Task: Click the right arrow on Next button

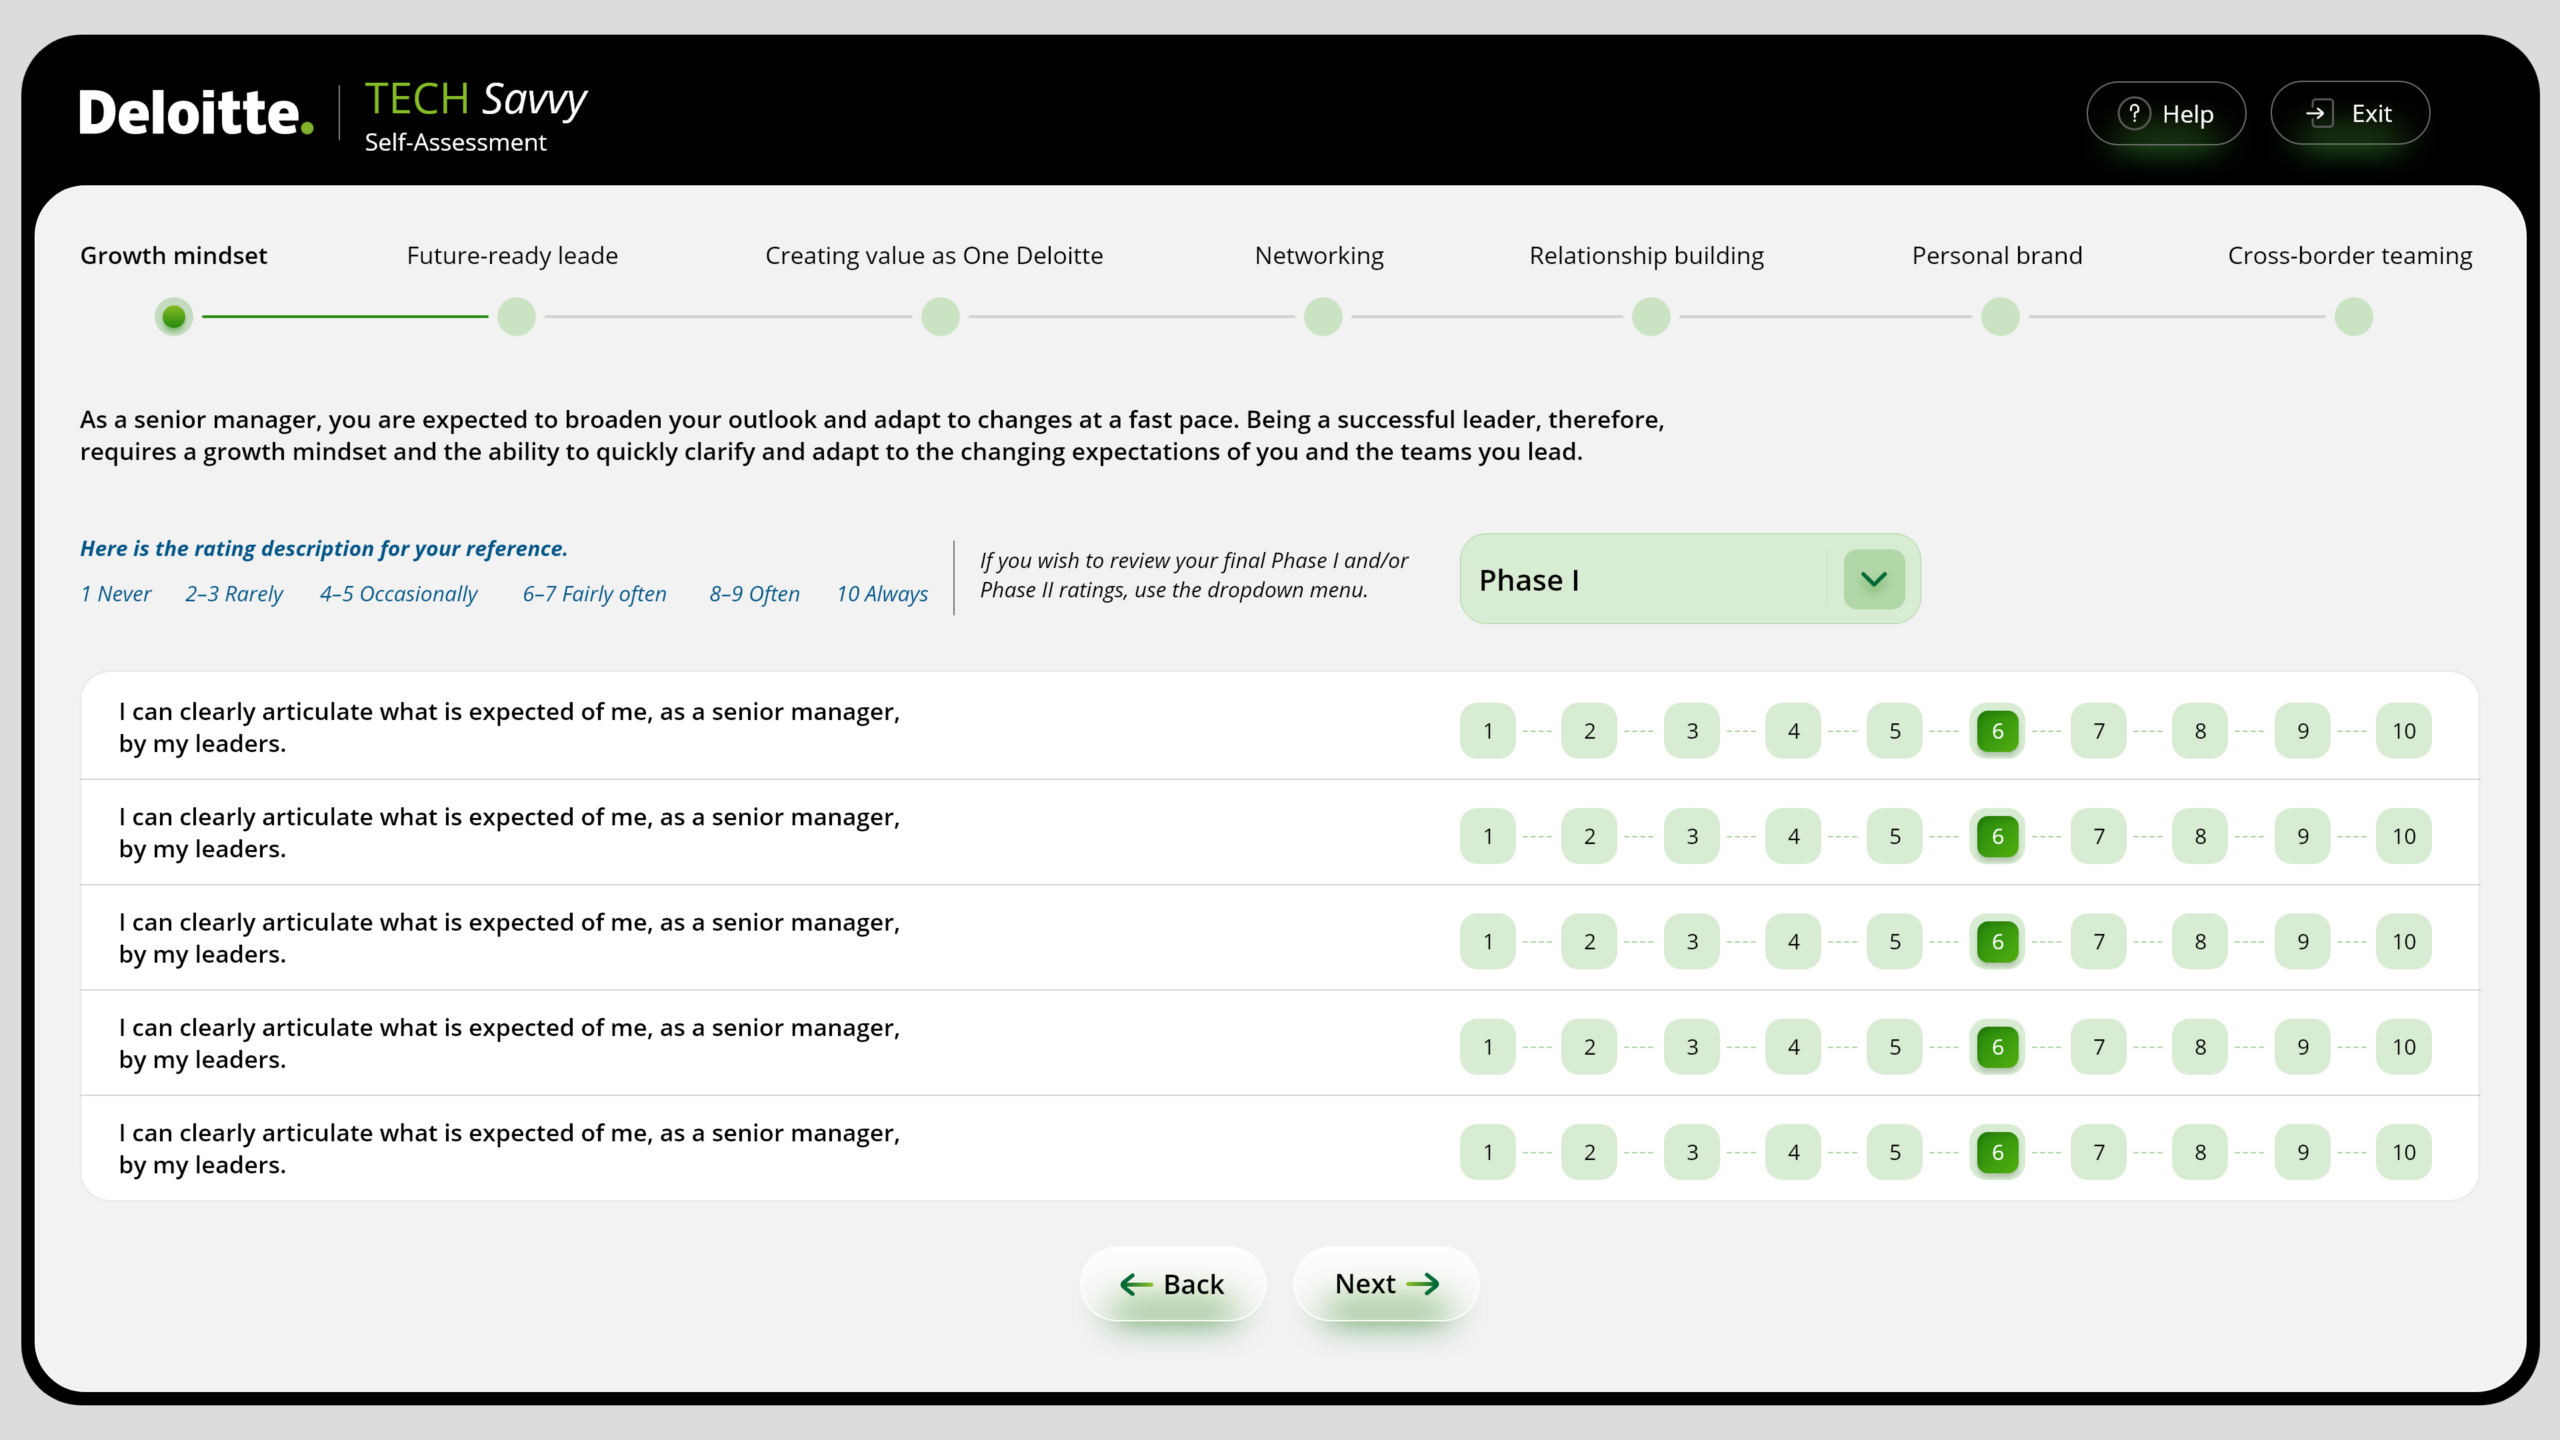Action: click(1423, 1284)
